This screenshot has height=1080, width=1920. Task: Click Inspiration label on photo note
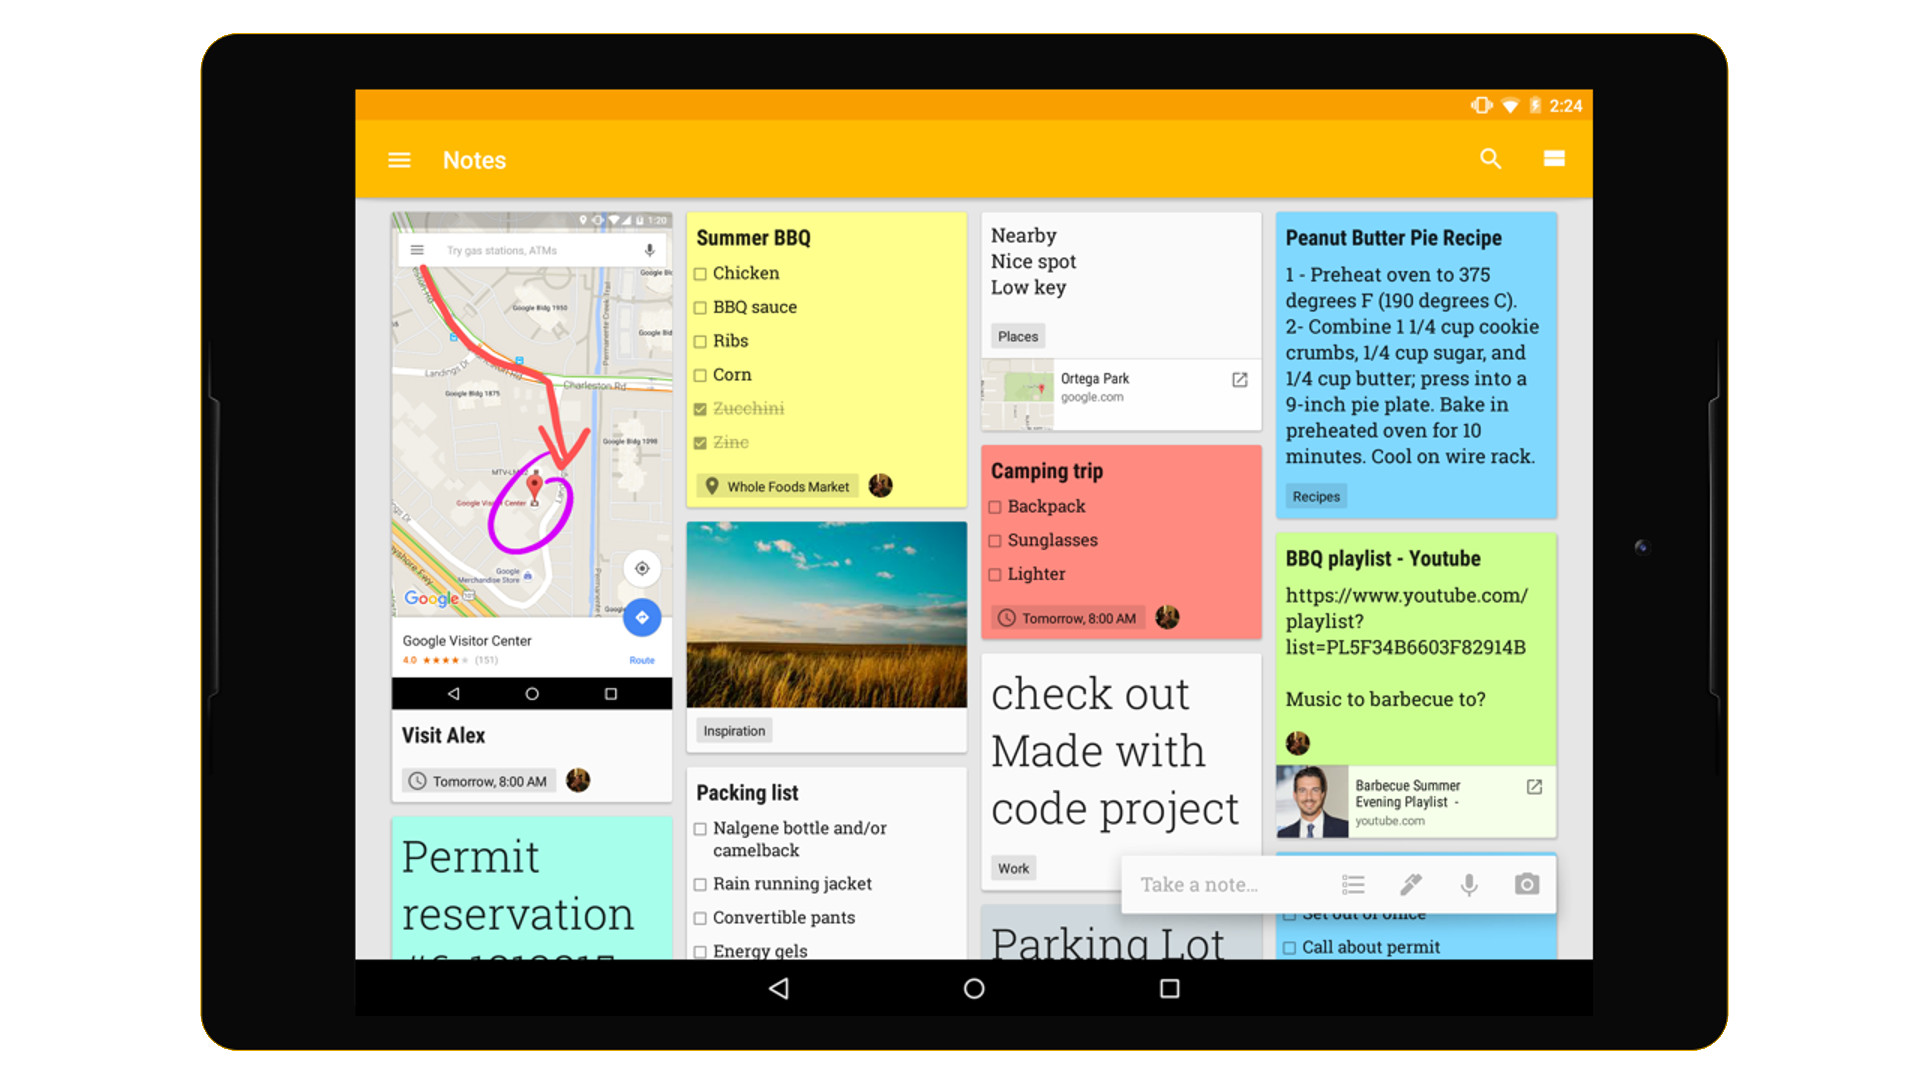735,729
